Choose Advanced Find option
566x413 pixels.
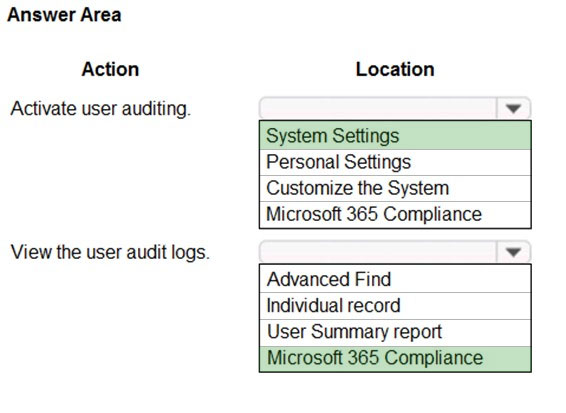click(395, 279)
